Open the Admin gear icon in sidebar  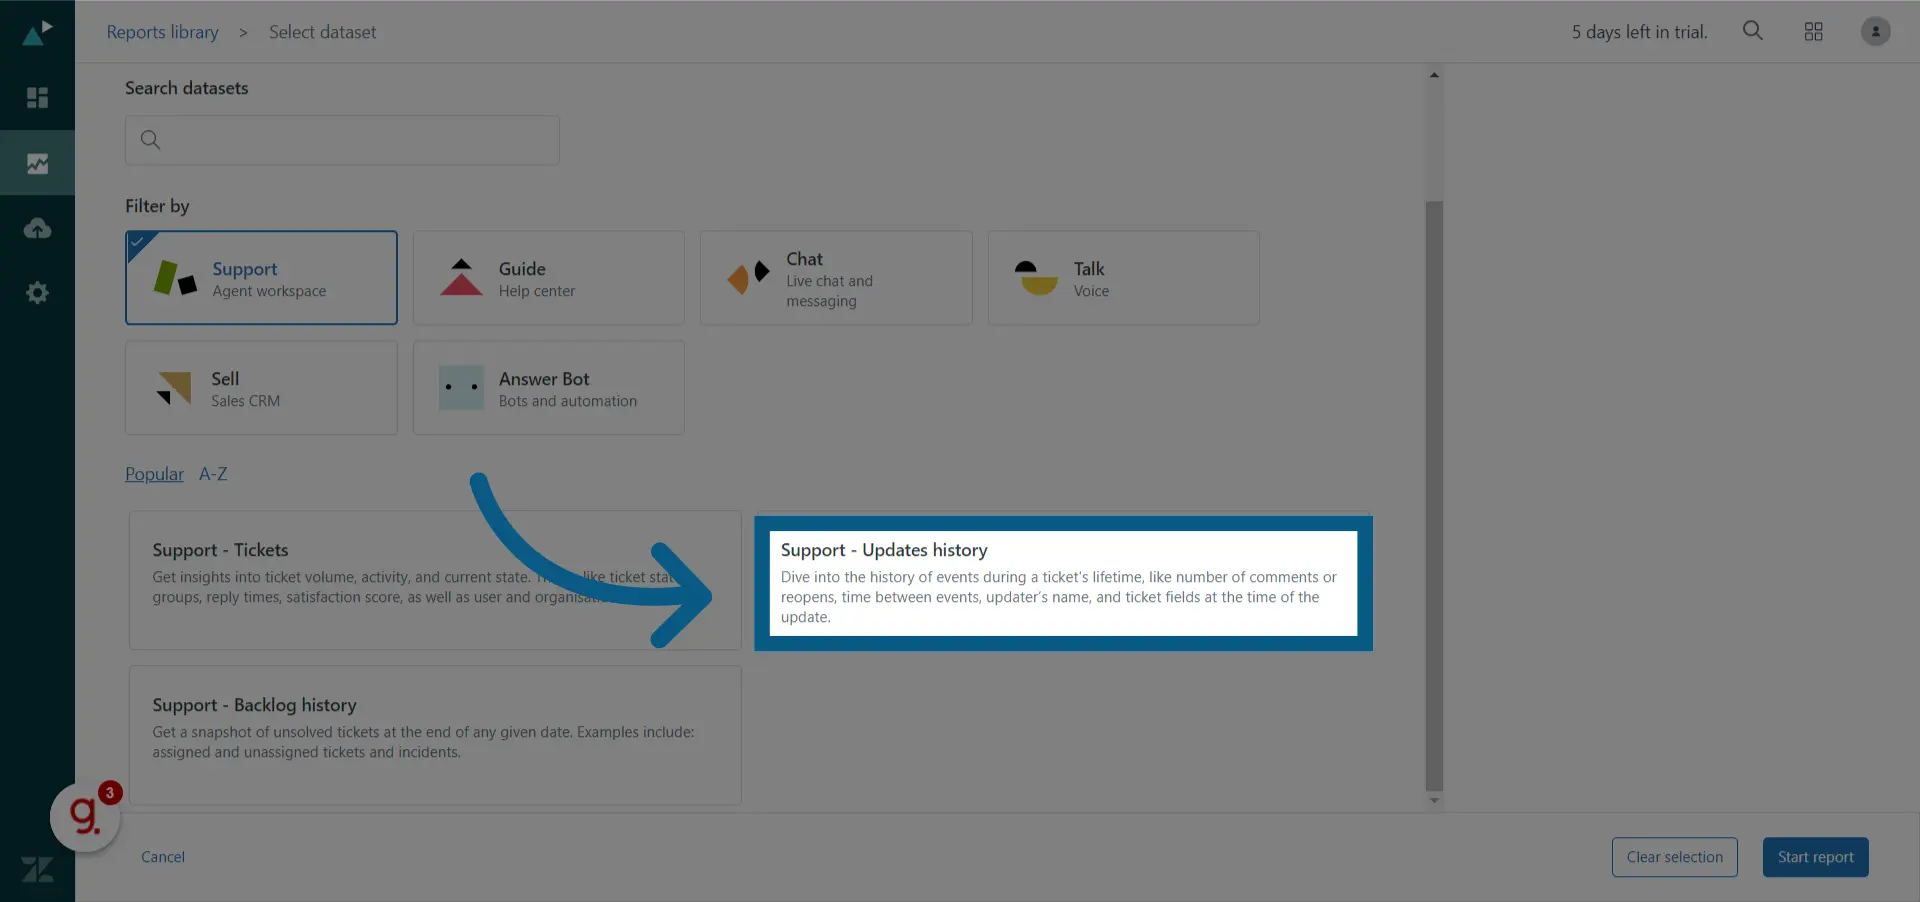point(37,293)
